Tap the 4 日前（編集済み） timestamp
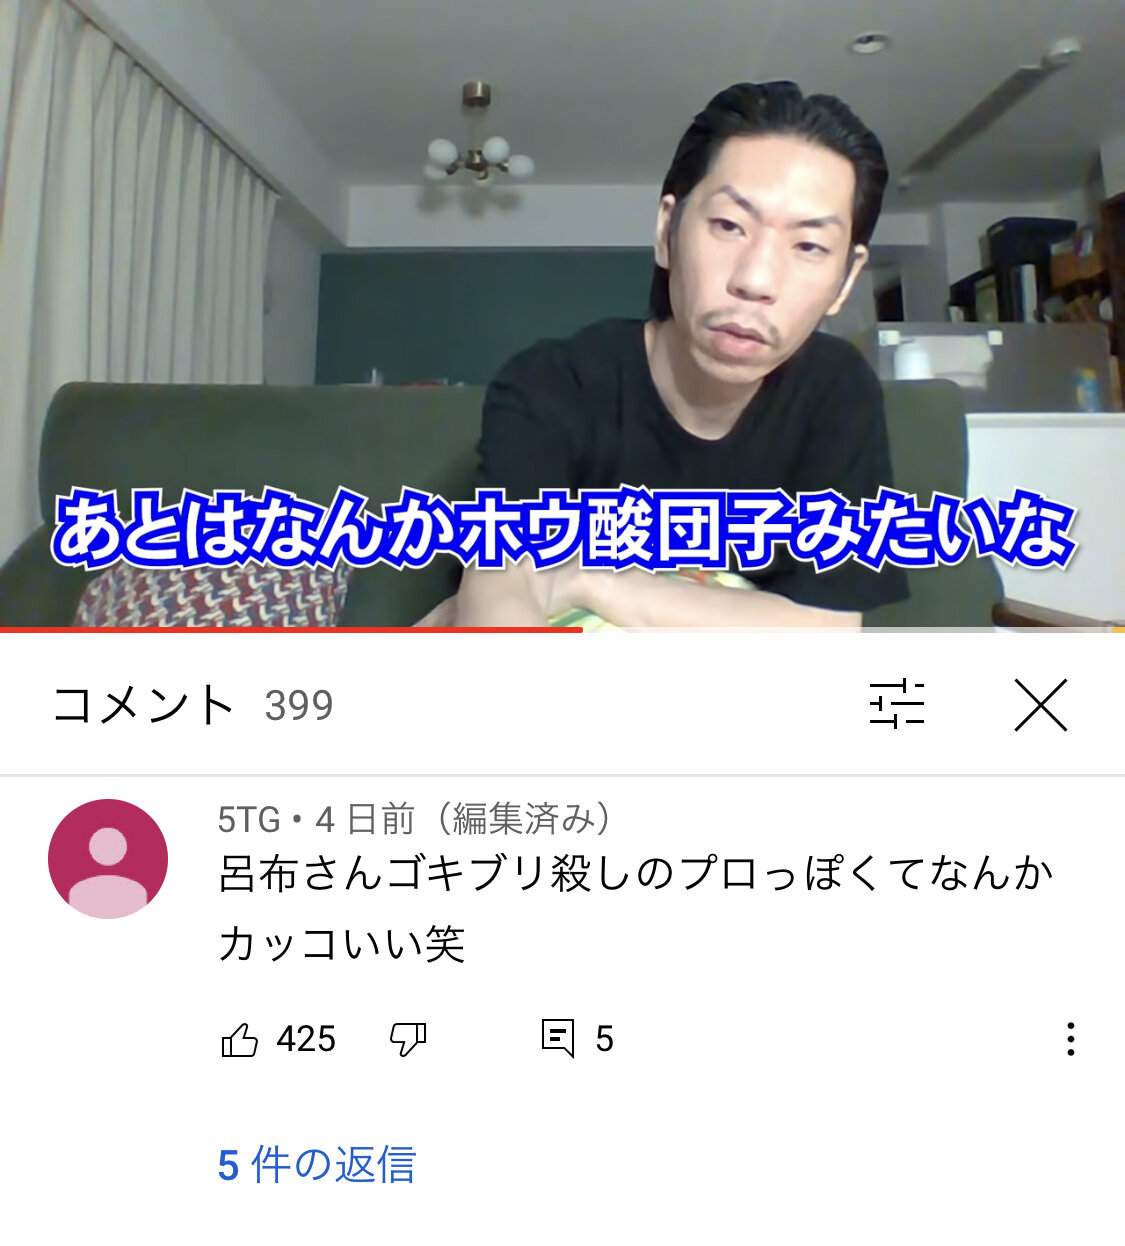 [x=463, y=820]
